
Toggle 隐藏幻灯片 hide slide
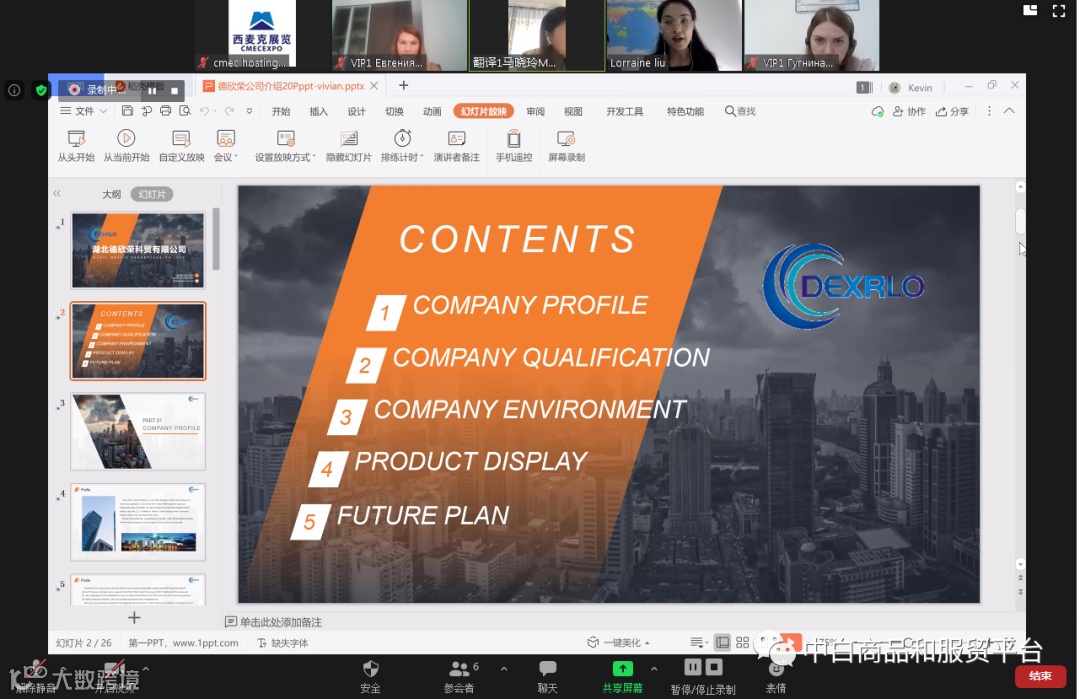(x=349, y=145)
